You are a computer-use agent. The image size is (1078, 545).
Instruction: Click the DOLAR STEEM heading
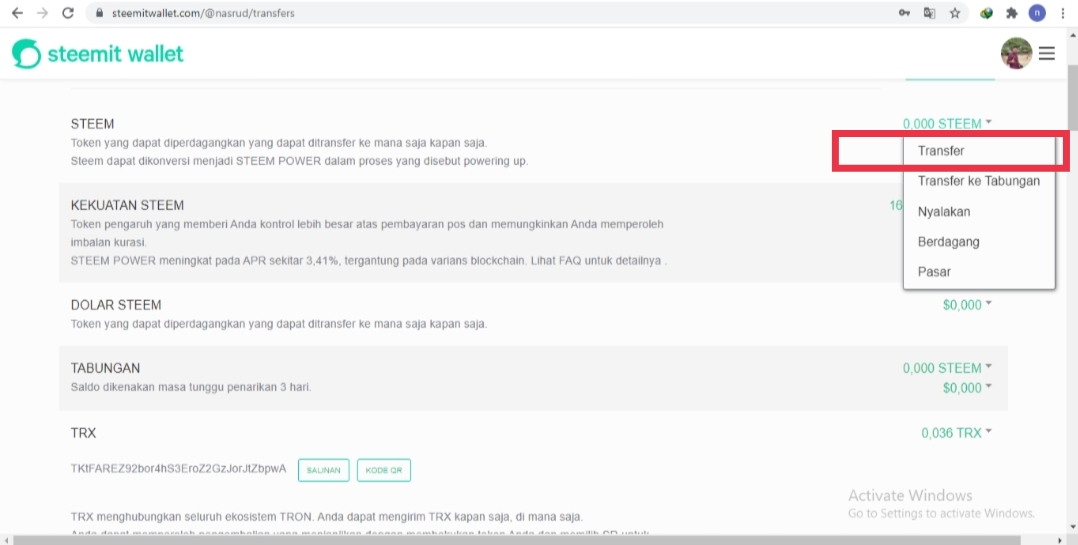pos(116,305)
